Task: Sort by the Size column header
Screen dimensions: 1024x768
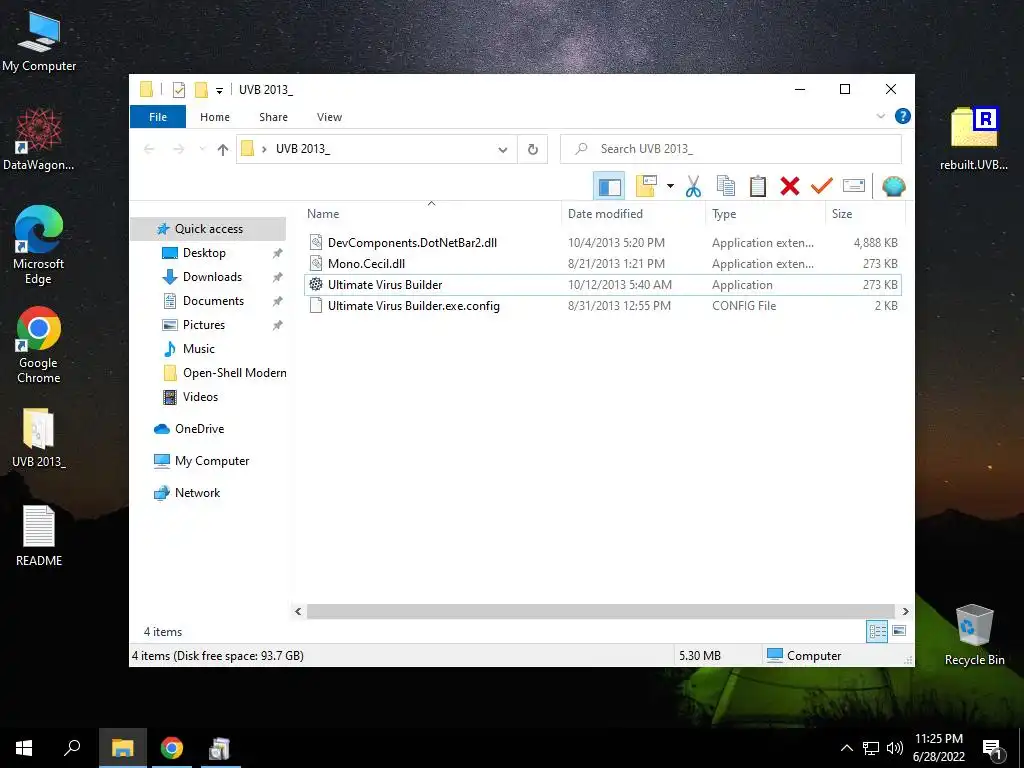Action: (x=865, y=214)
